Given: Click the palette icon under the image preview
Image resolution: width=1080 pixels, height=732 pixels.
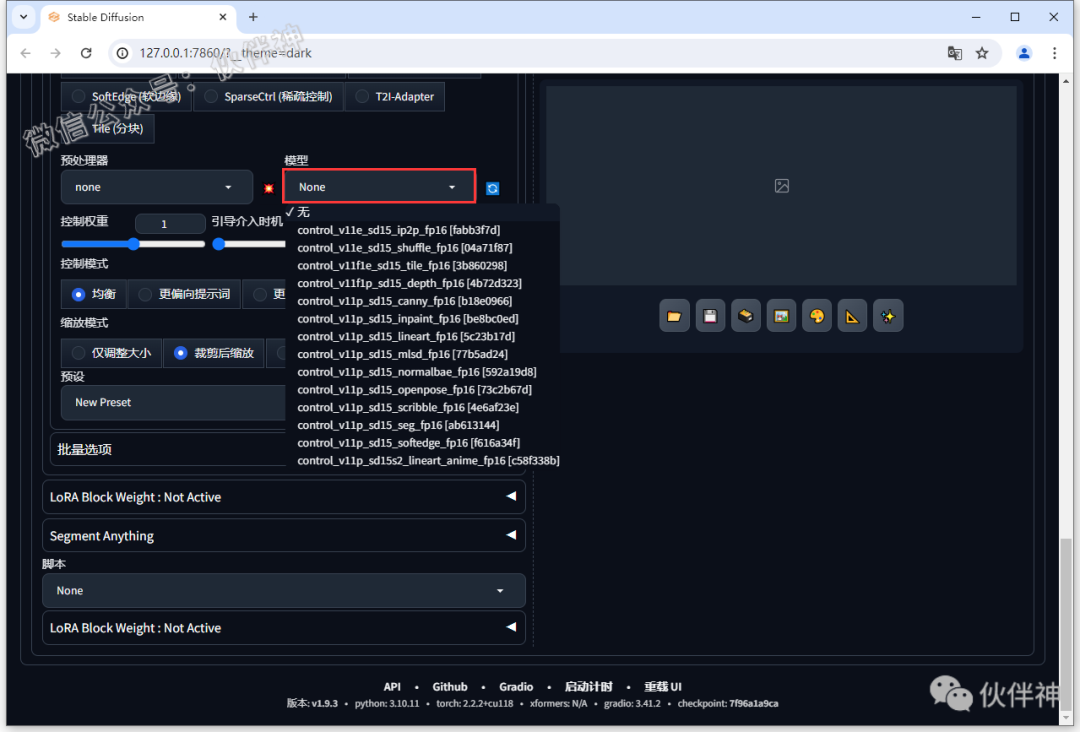Looking at the screenshot, I should tap(816, 315).
